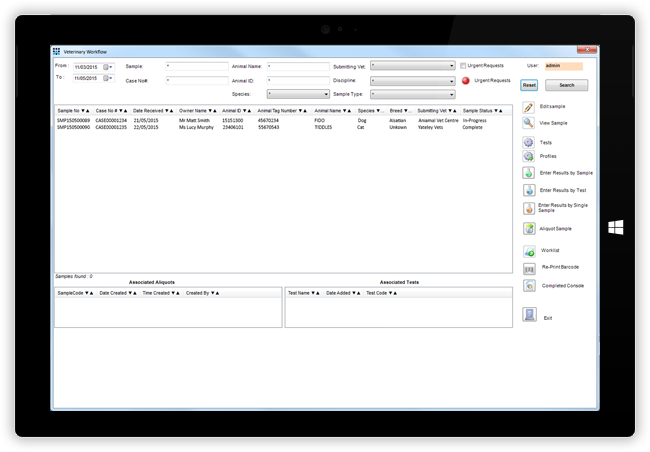650x452 pixels.
Task: Sort by Animal Name column header
Action: pos(332,111)
